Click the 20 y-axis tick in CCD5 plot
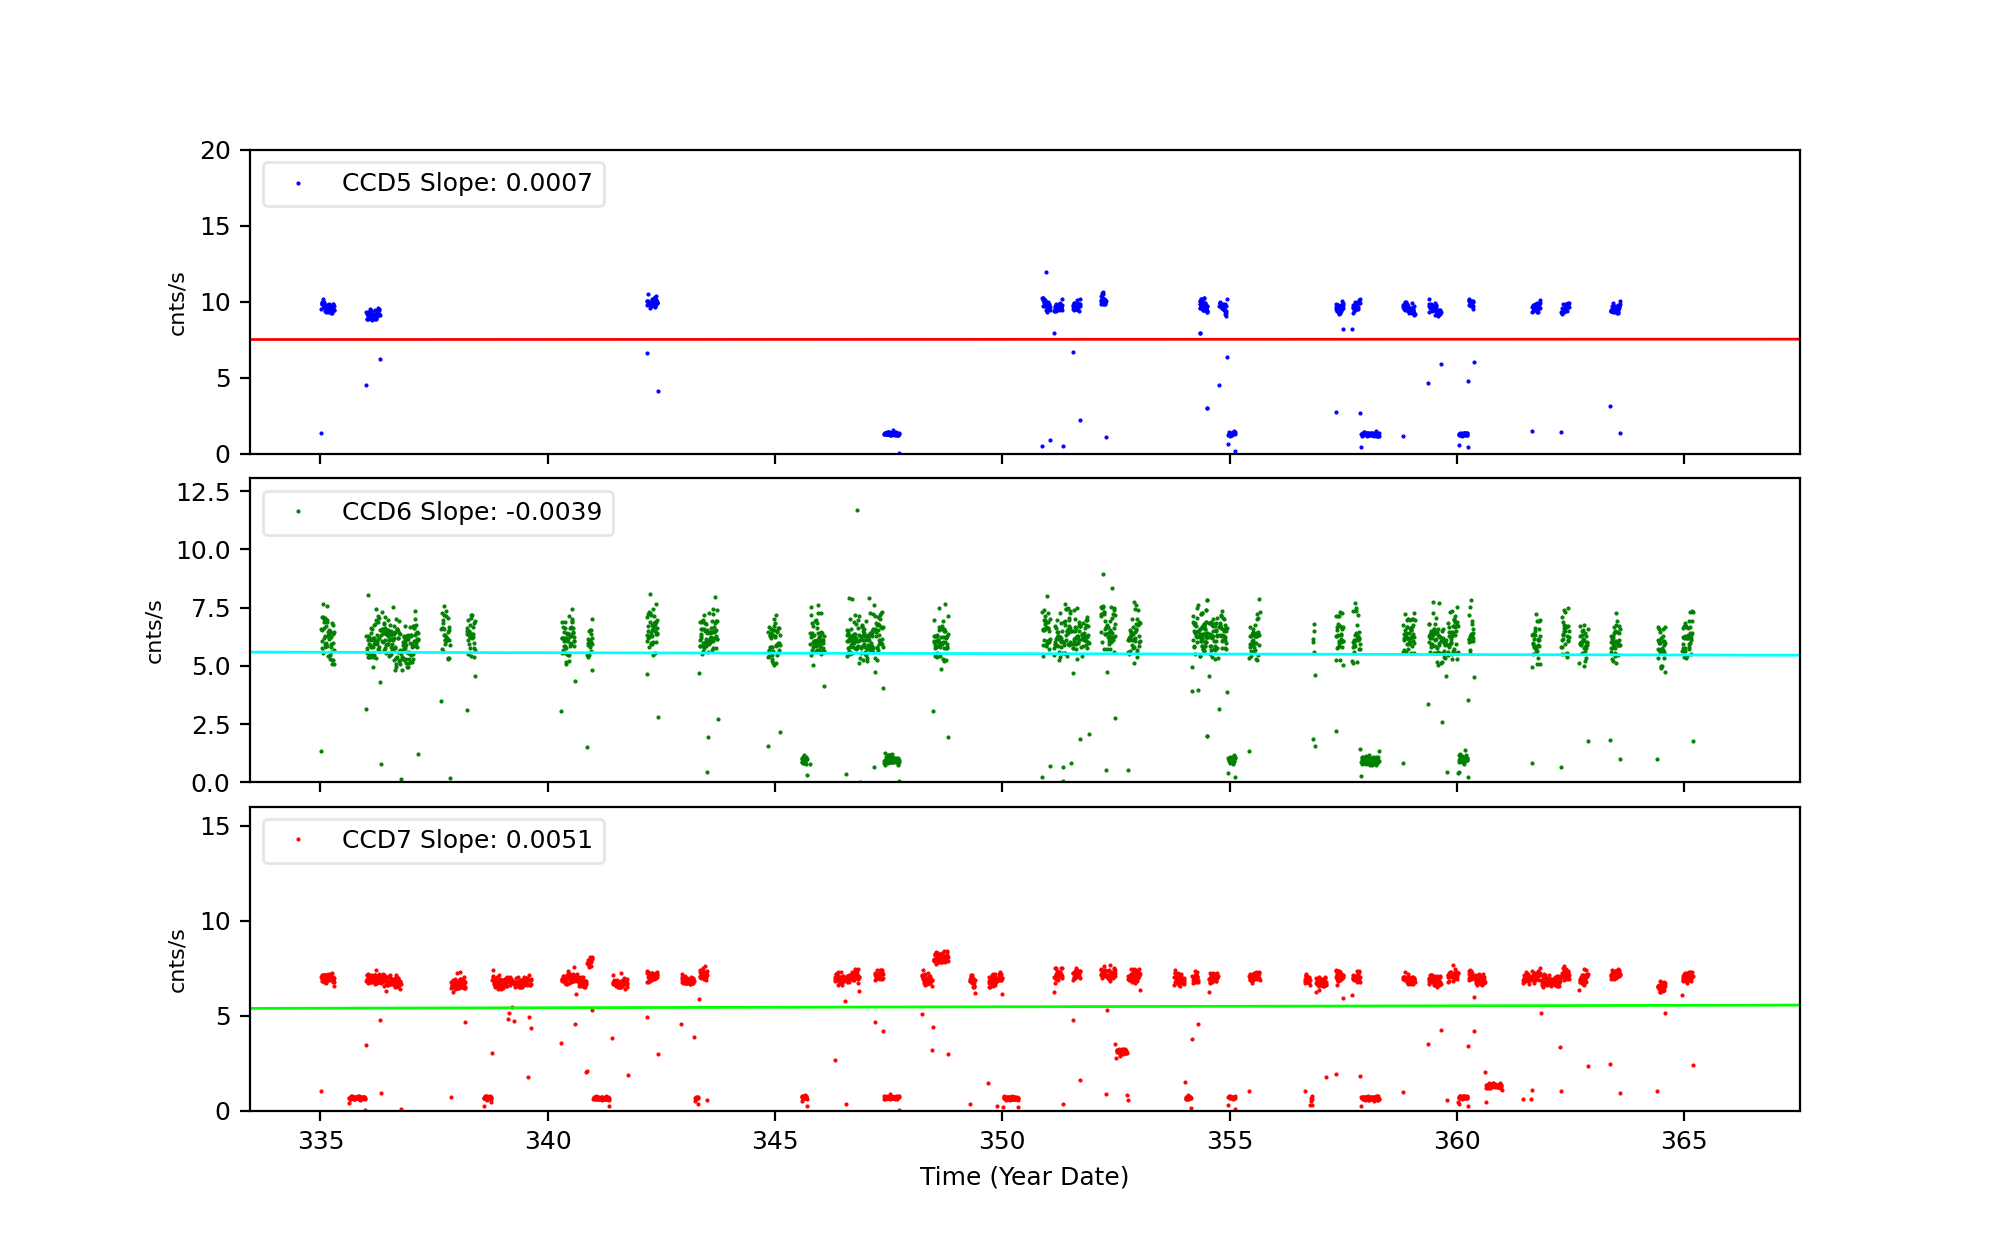The height and width of the screenshot is (1248, 2000). tap(215, 151)
